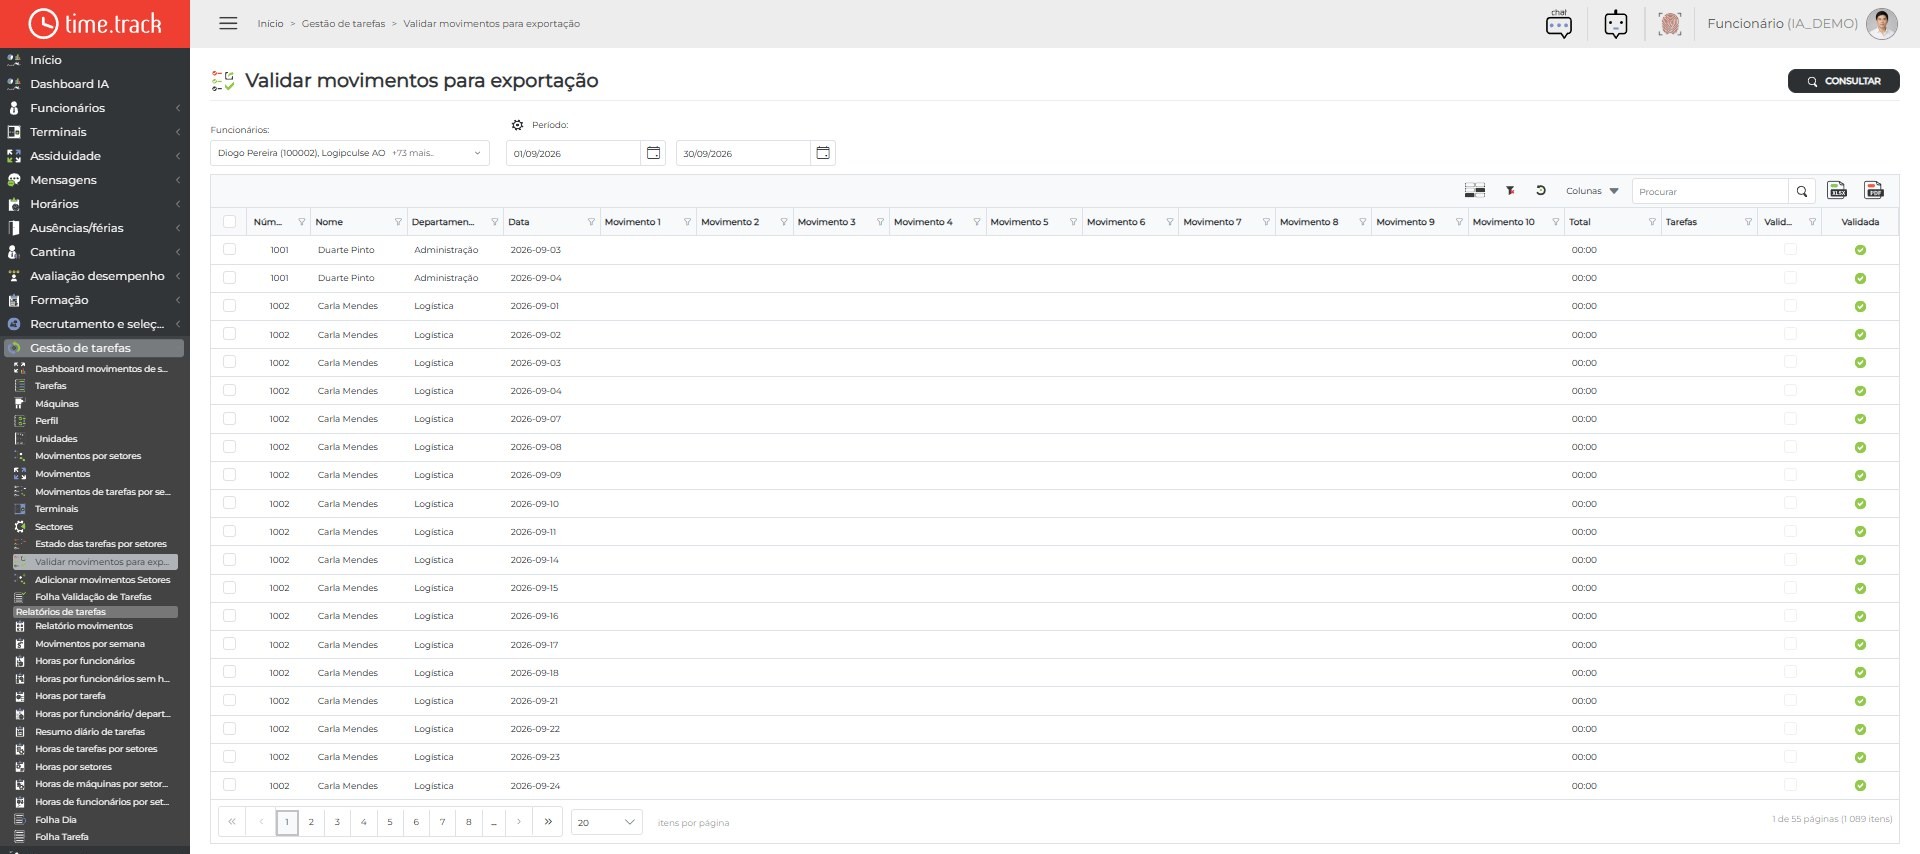Check row Carla Mendes 2026-09-07

click(x=230, y=418)
